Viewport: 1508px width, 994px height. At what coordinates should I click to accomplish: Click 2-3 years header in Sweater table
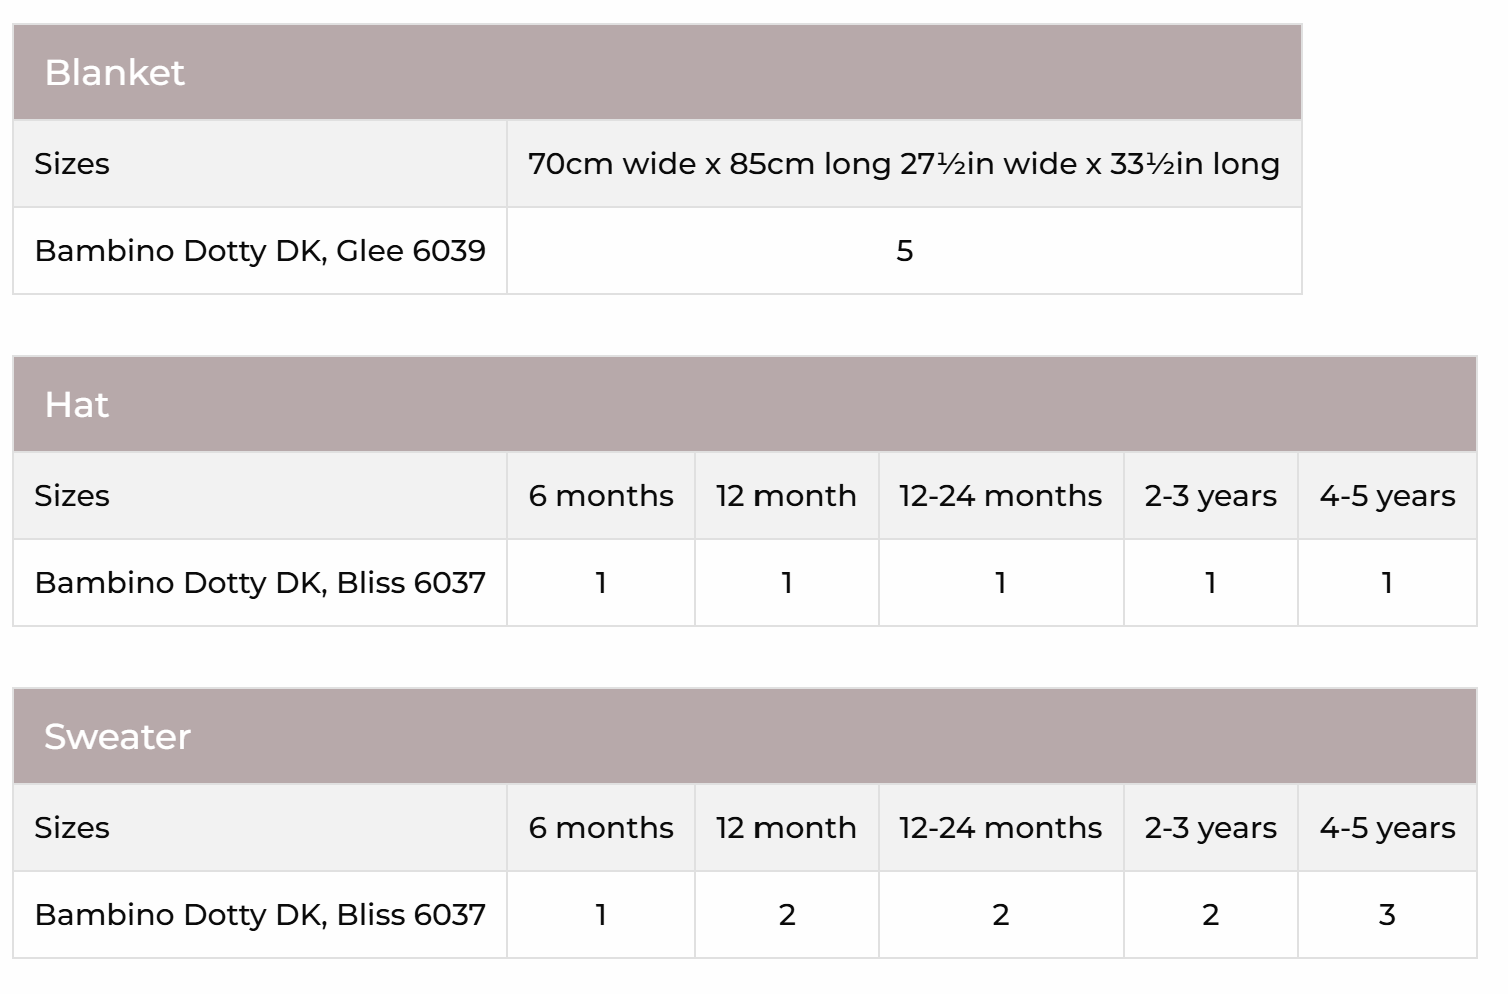pyautogui.click(x=1210, y=828)
